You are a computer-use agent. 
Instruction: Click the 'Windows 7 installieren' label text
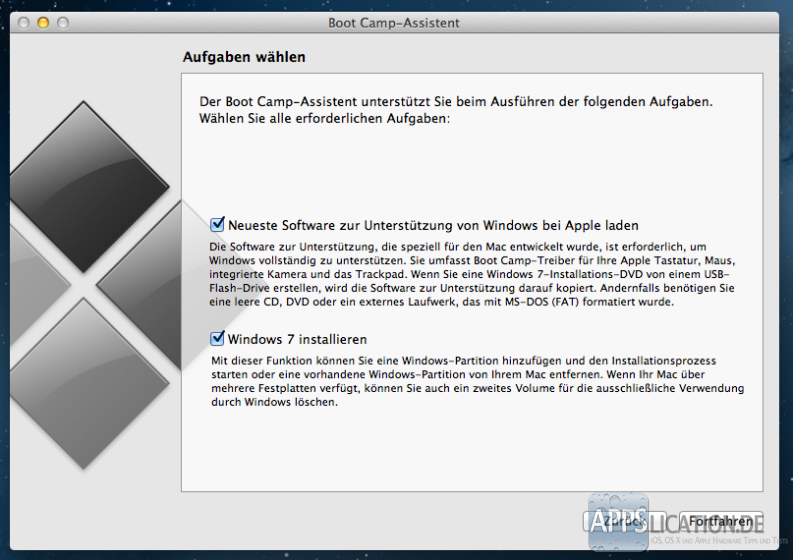point(297,339)
